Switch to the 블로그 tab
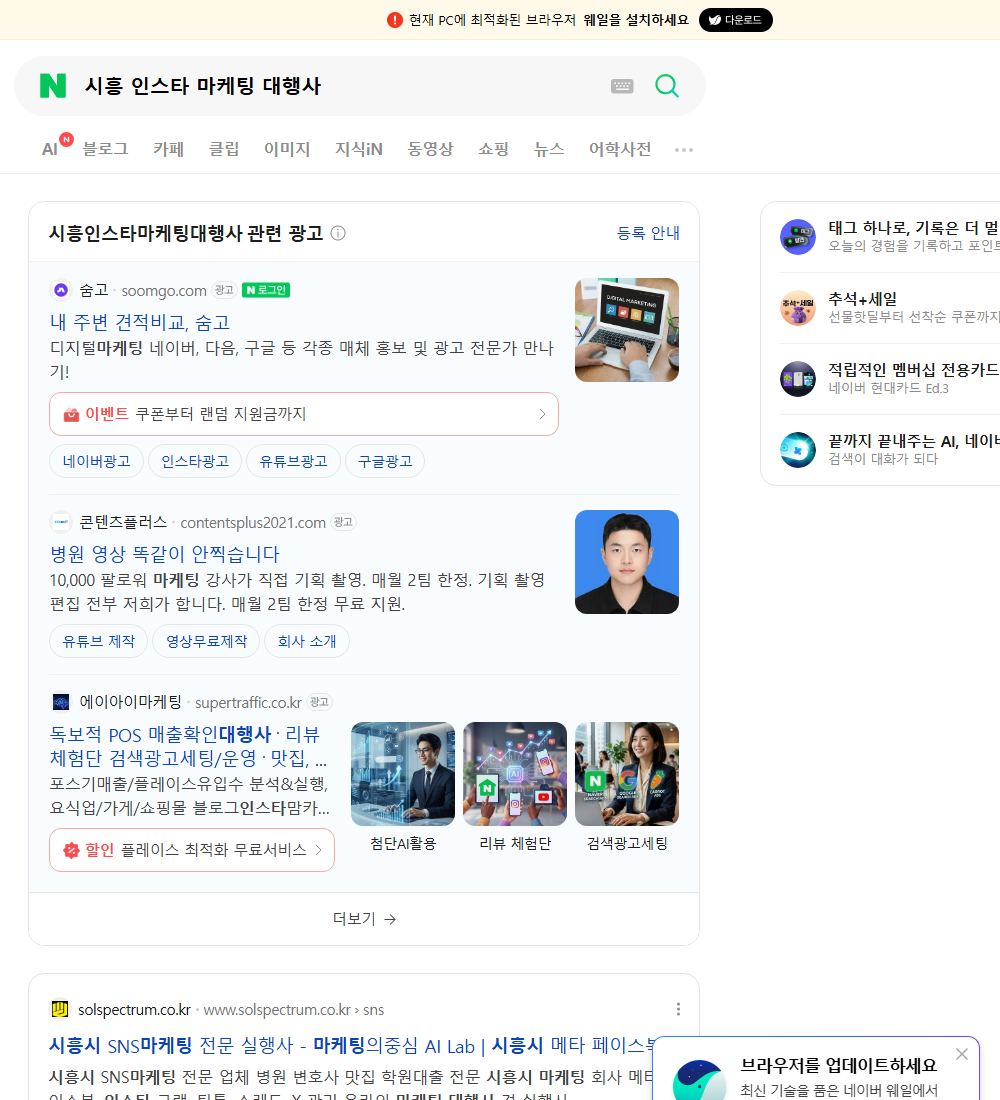 click(x=105, y=149)
